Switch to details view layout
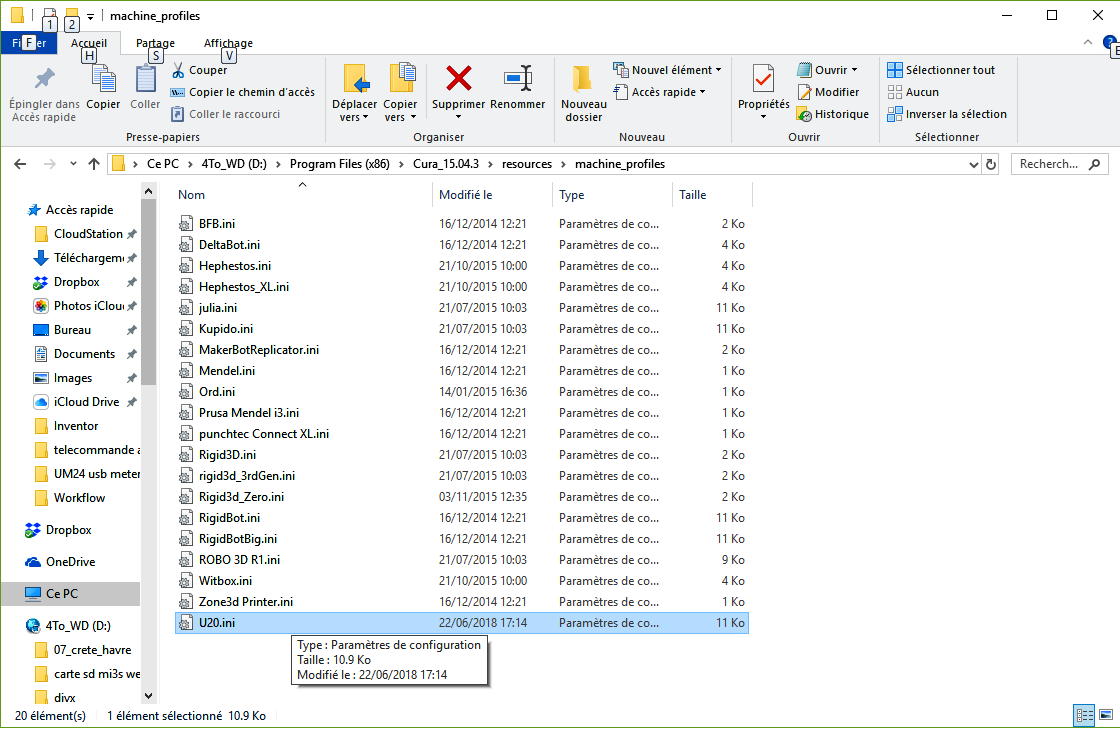 pos(1084,715)
